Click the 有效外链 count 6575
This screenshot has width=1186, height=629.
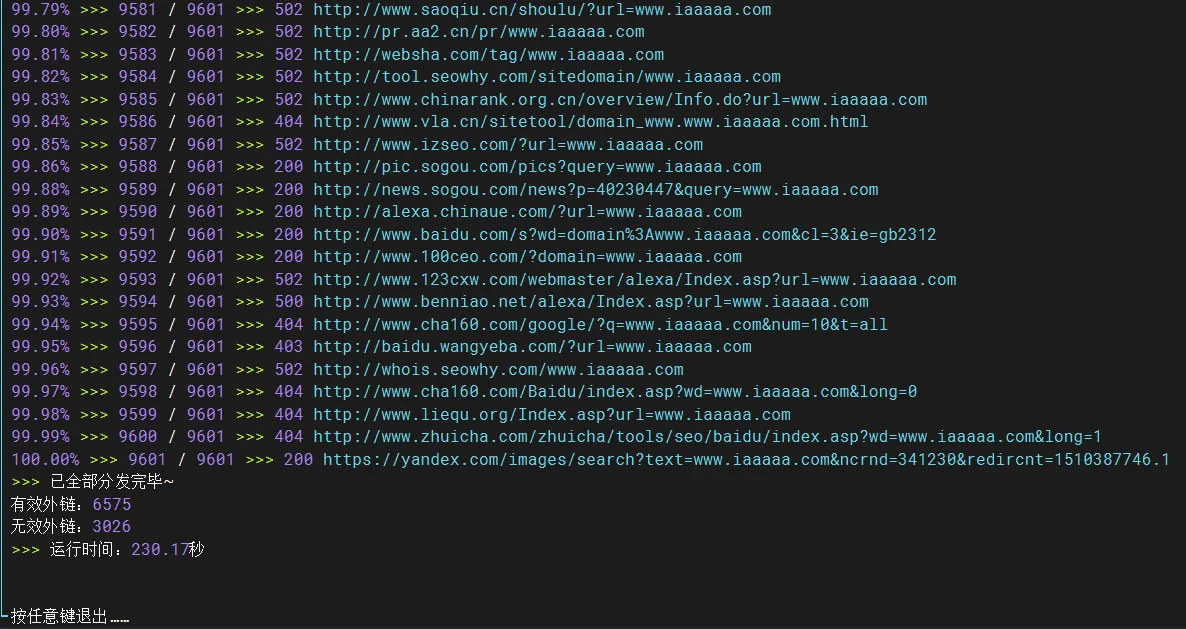112,504
